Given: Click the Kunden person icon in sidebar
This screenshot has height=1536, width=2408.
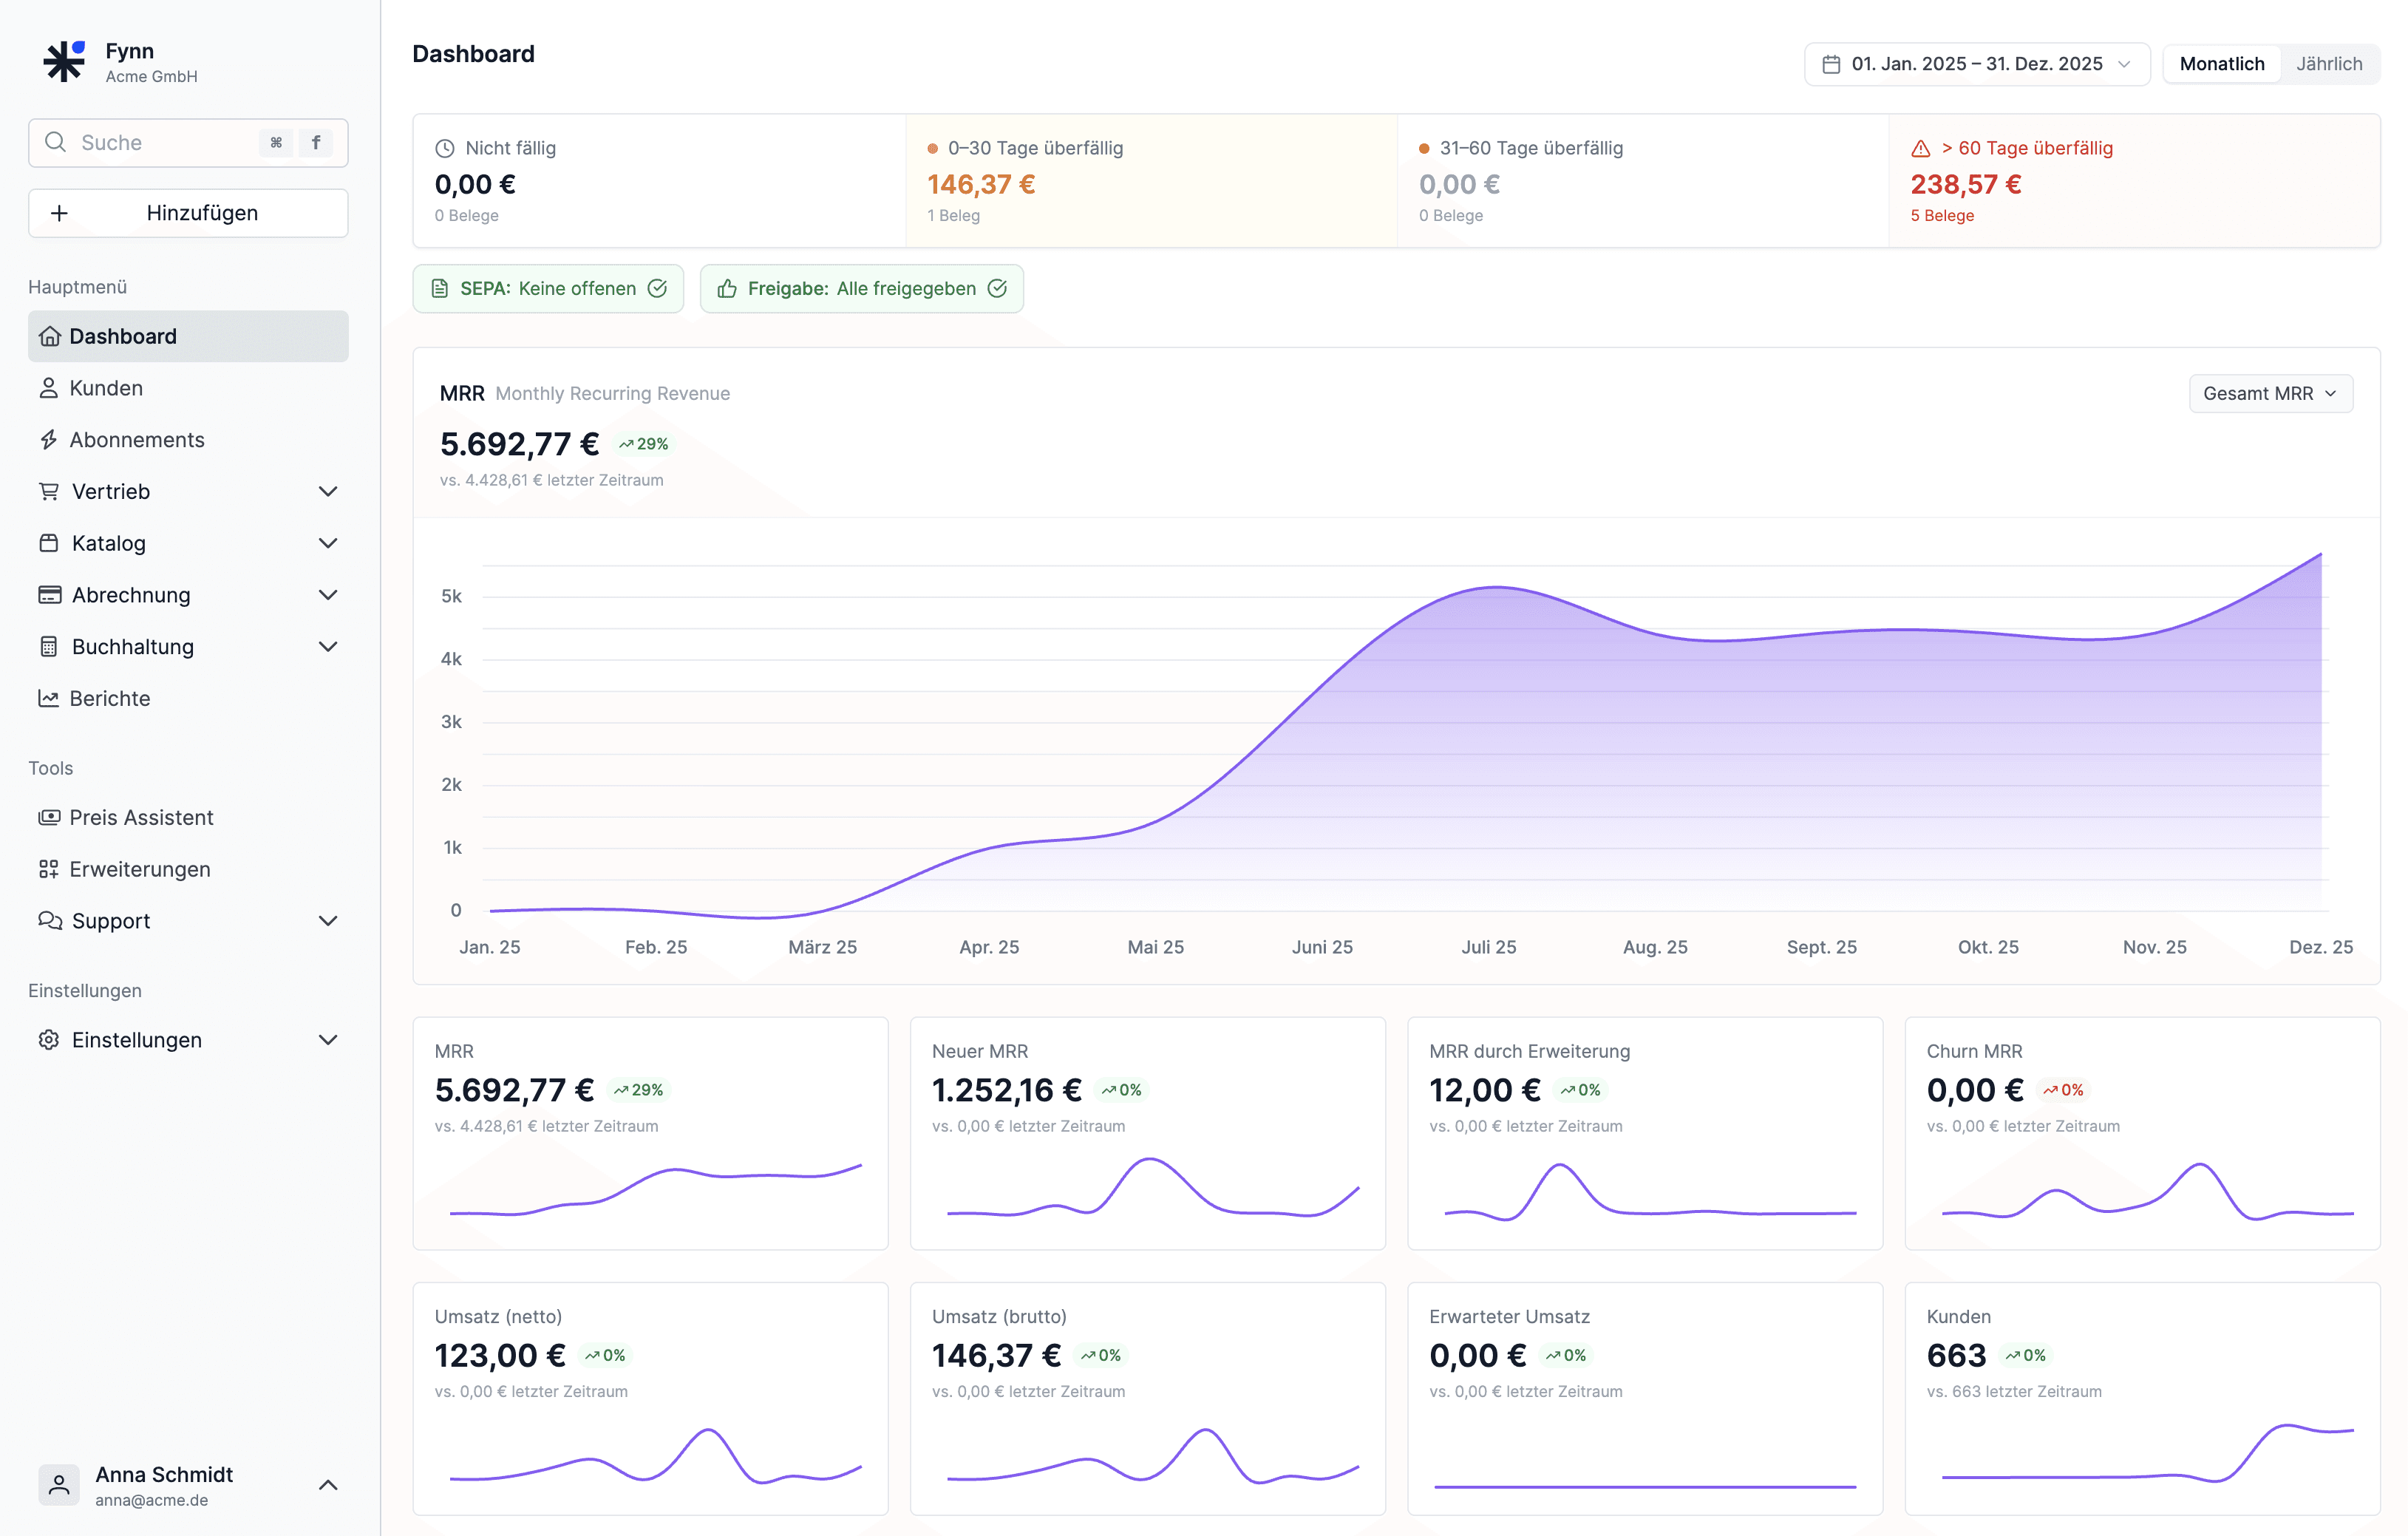Looking at the screenshot, I should [x=48, y=388].
